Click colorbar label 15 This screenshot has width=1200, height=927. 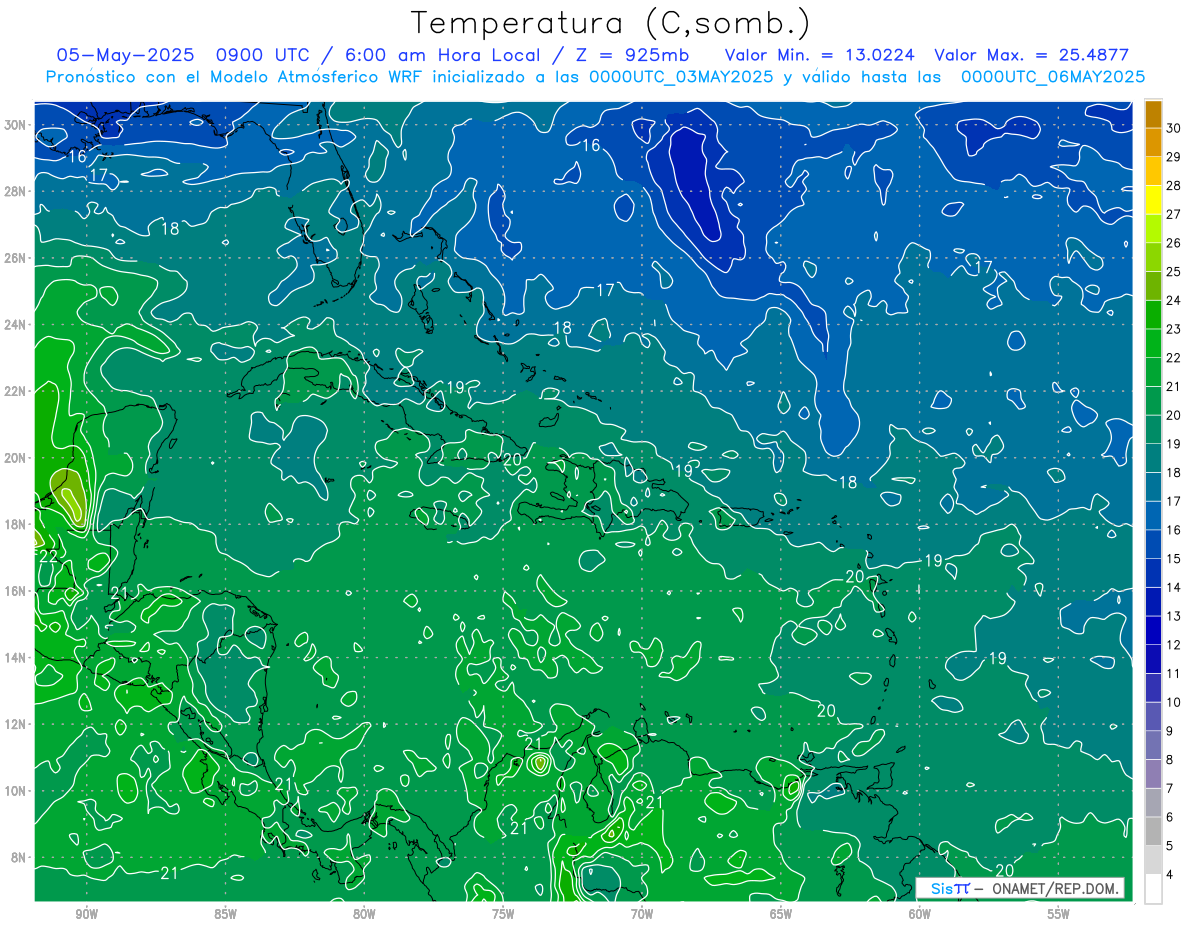(1174, 558)
